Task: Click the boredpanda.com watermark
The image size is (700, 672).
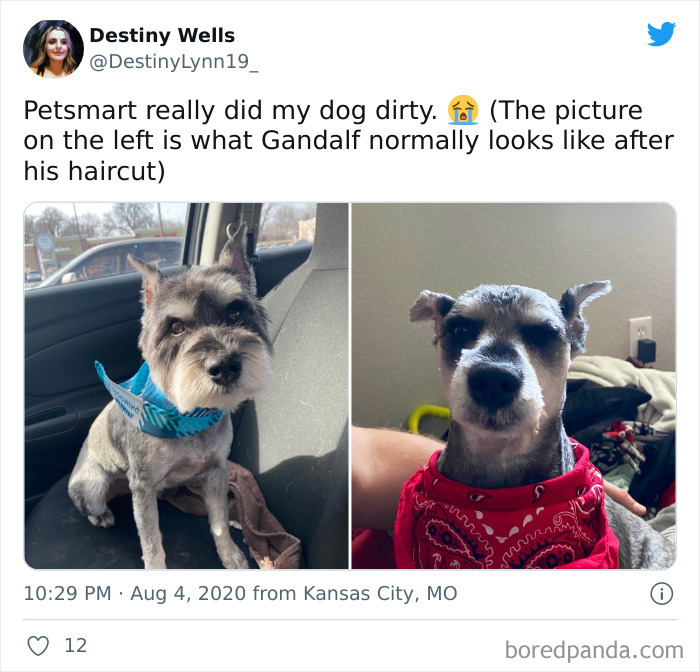Action: (x=594, y=650)
